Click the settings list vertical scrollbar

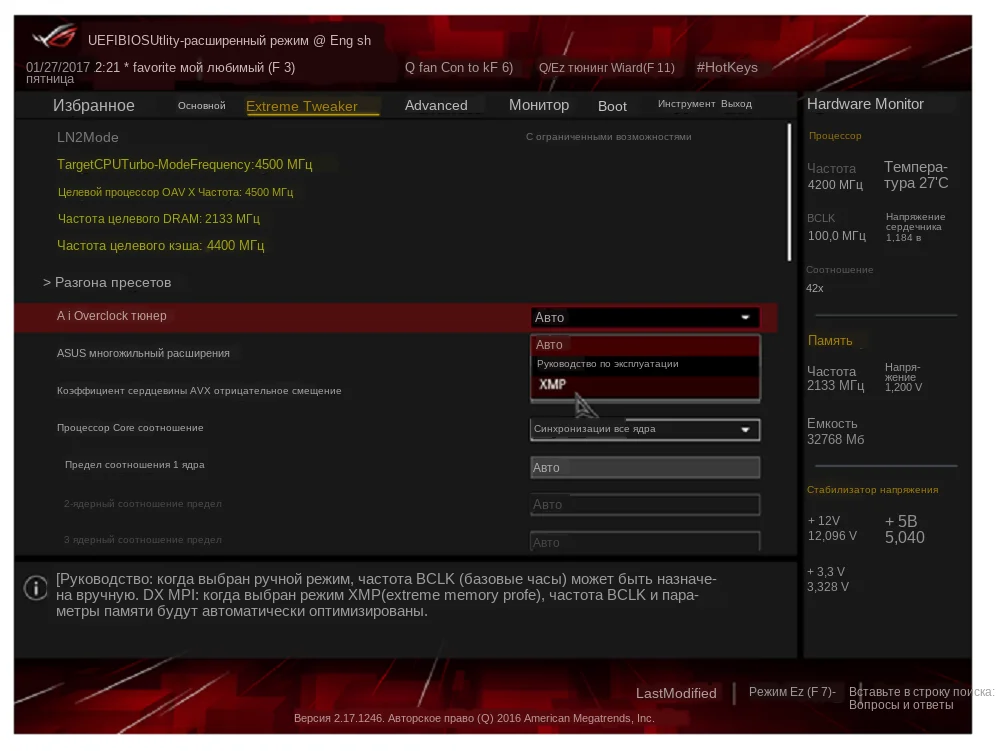[x=789, y=193]
